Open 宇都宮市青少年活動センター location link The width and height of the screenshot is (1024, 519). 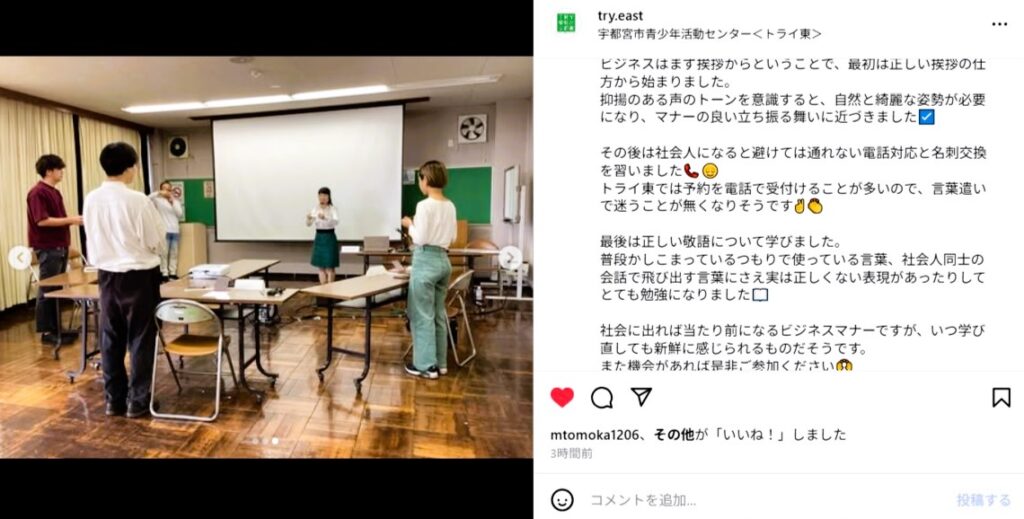710,33
